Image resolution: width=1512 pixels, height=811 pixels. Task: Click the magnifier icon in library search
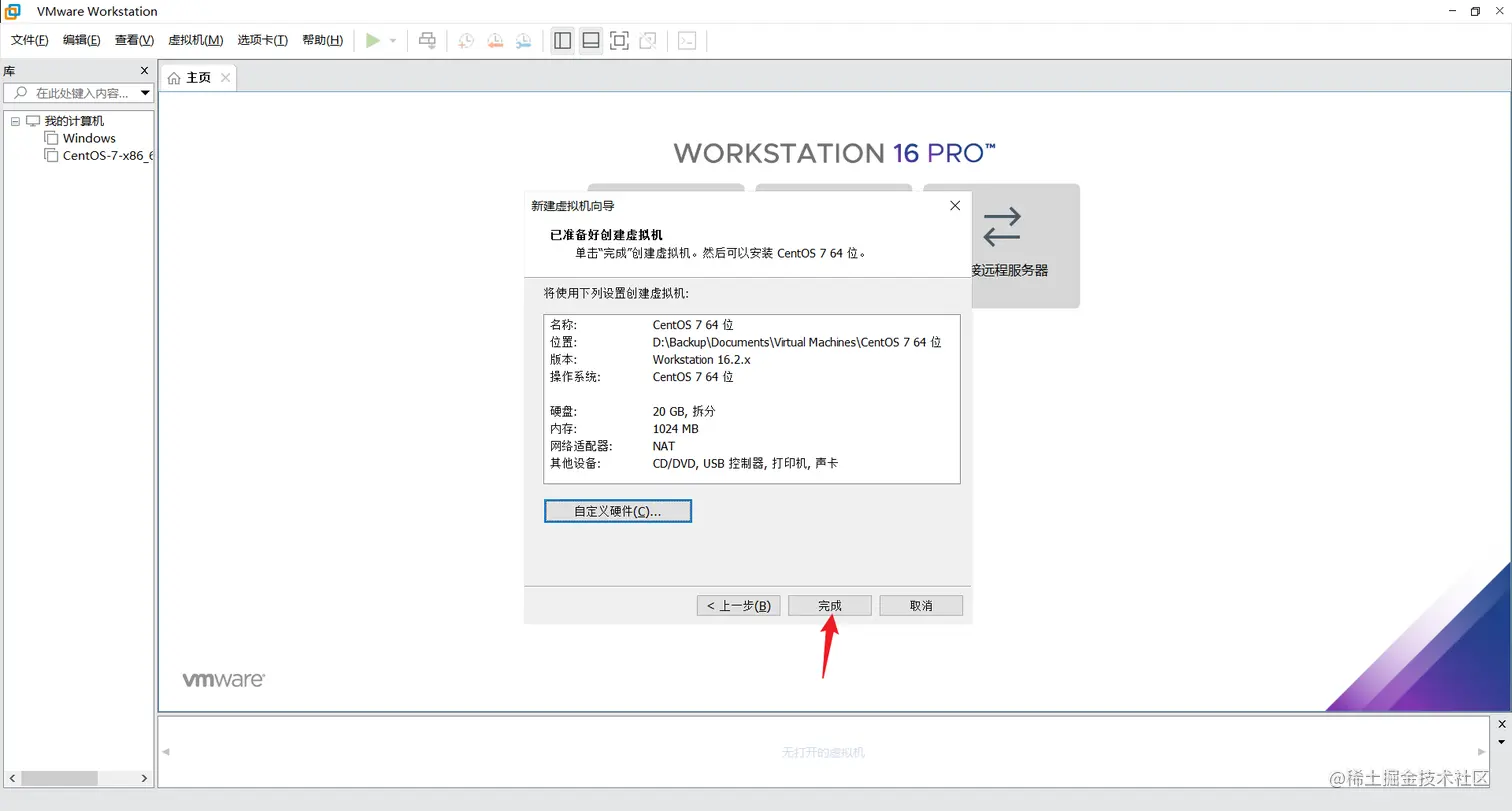tap(21, 93)
